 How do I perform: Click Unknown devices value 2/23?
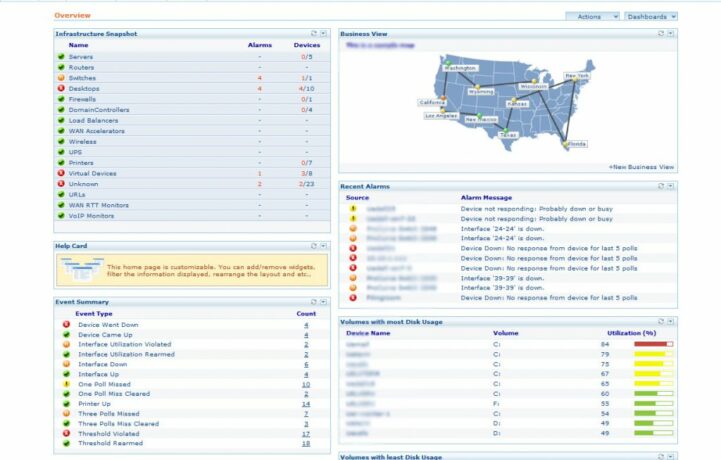point(307,184)
